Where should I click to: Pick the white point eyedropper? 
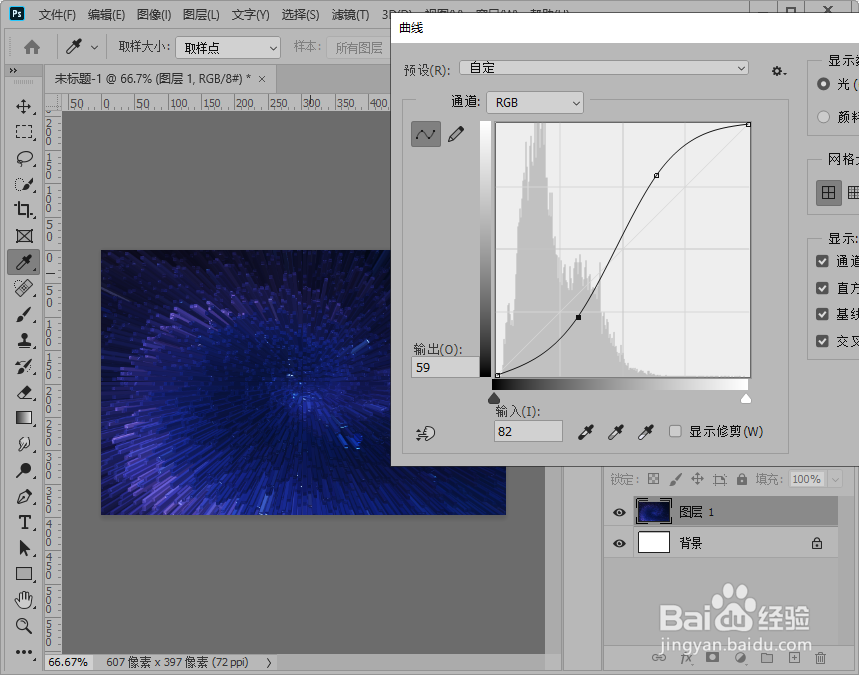[645, 432]
